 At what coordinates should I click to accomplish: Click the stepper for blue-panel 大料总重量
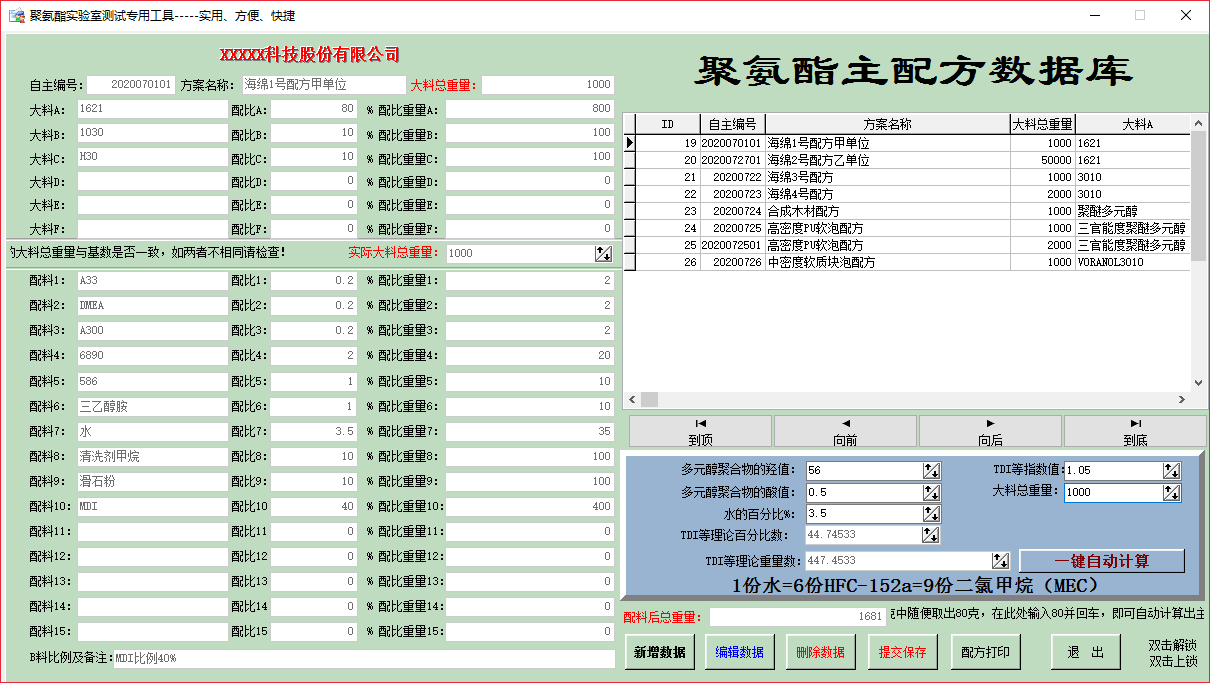(1172, 492)
